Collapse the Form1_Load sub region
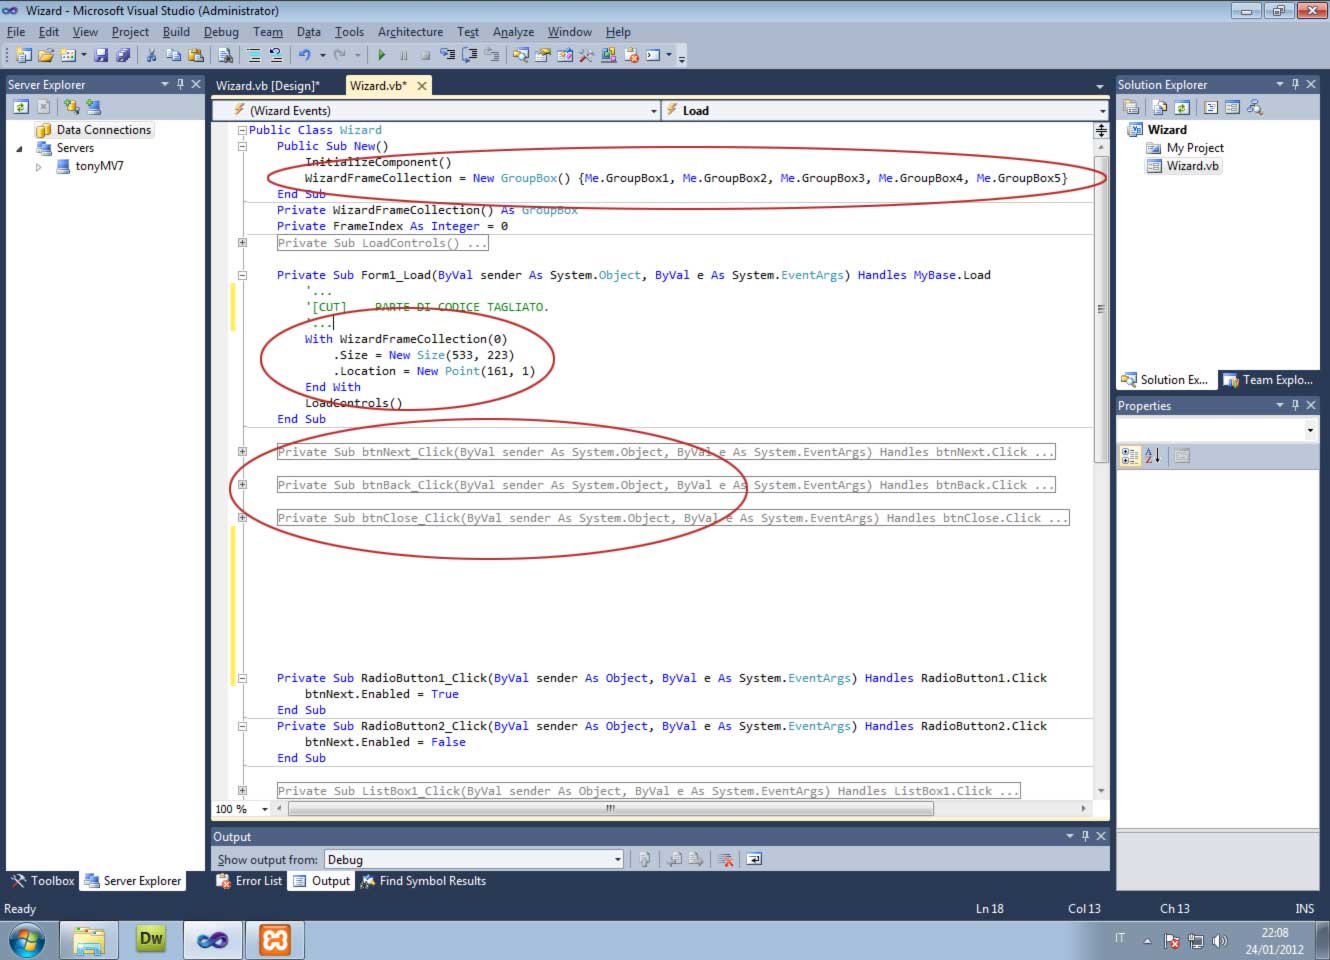The image size is (1330, 960). click(x=242, y=275)
